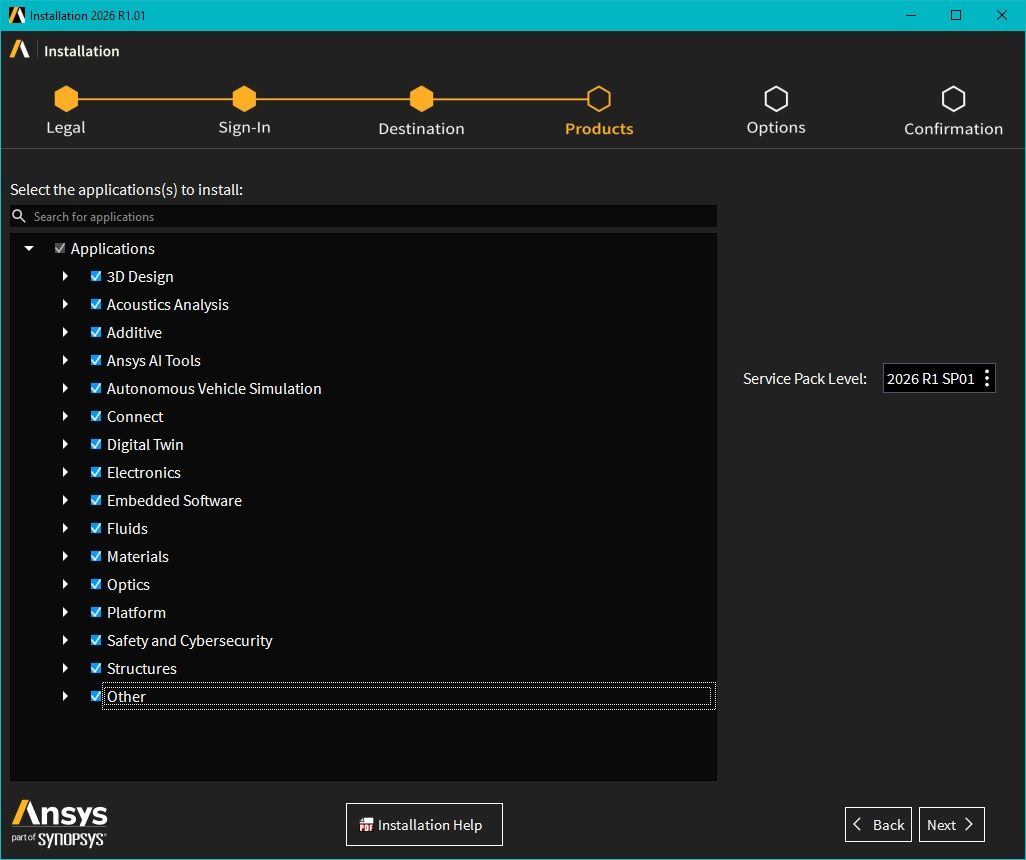Open the Service Pack Level dropdown
The height and width of the screenshot is (860, 1026).
coord(939,378)
